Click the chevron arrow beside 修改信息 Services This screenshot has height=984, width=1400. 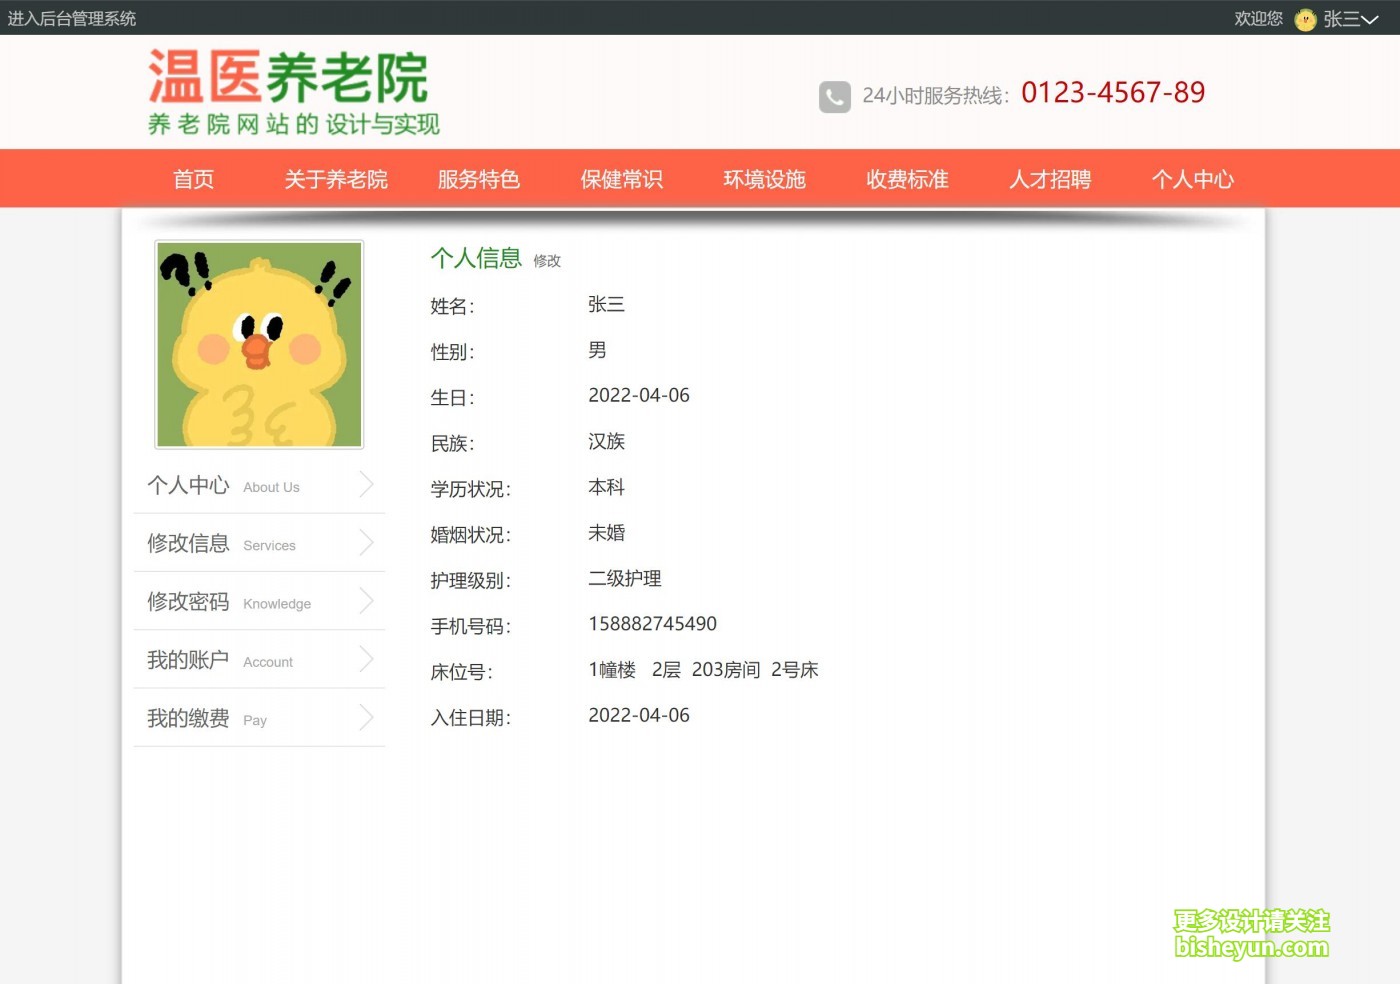coord(366,543)
